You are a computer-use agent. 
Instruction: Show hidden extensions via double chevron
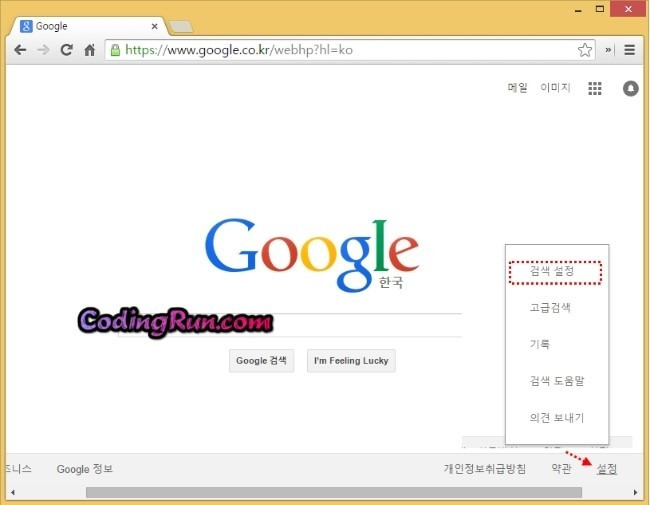click(x=608, y=50)
